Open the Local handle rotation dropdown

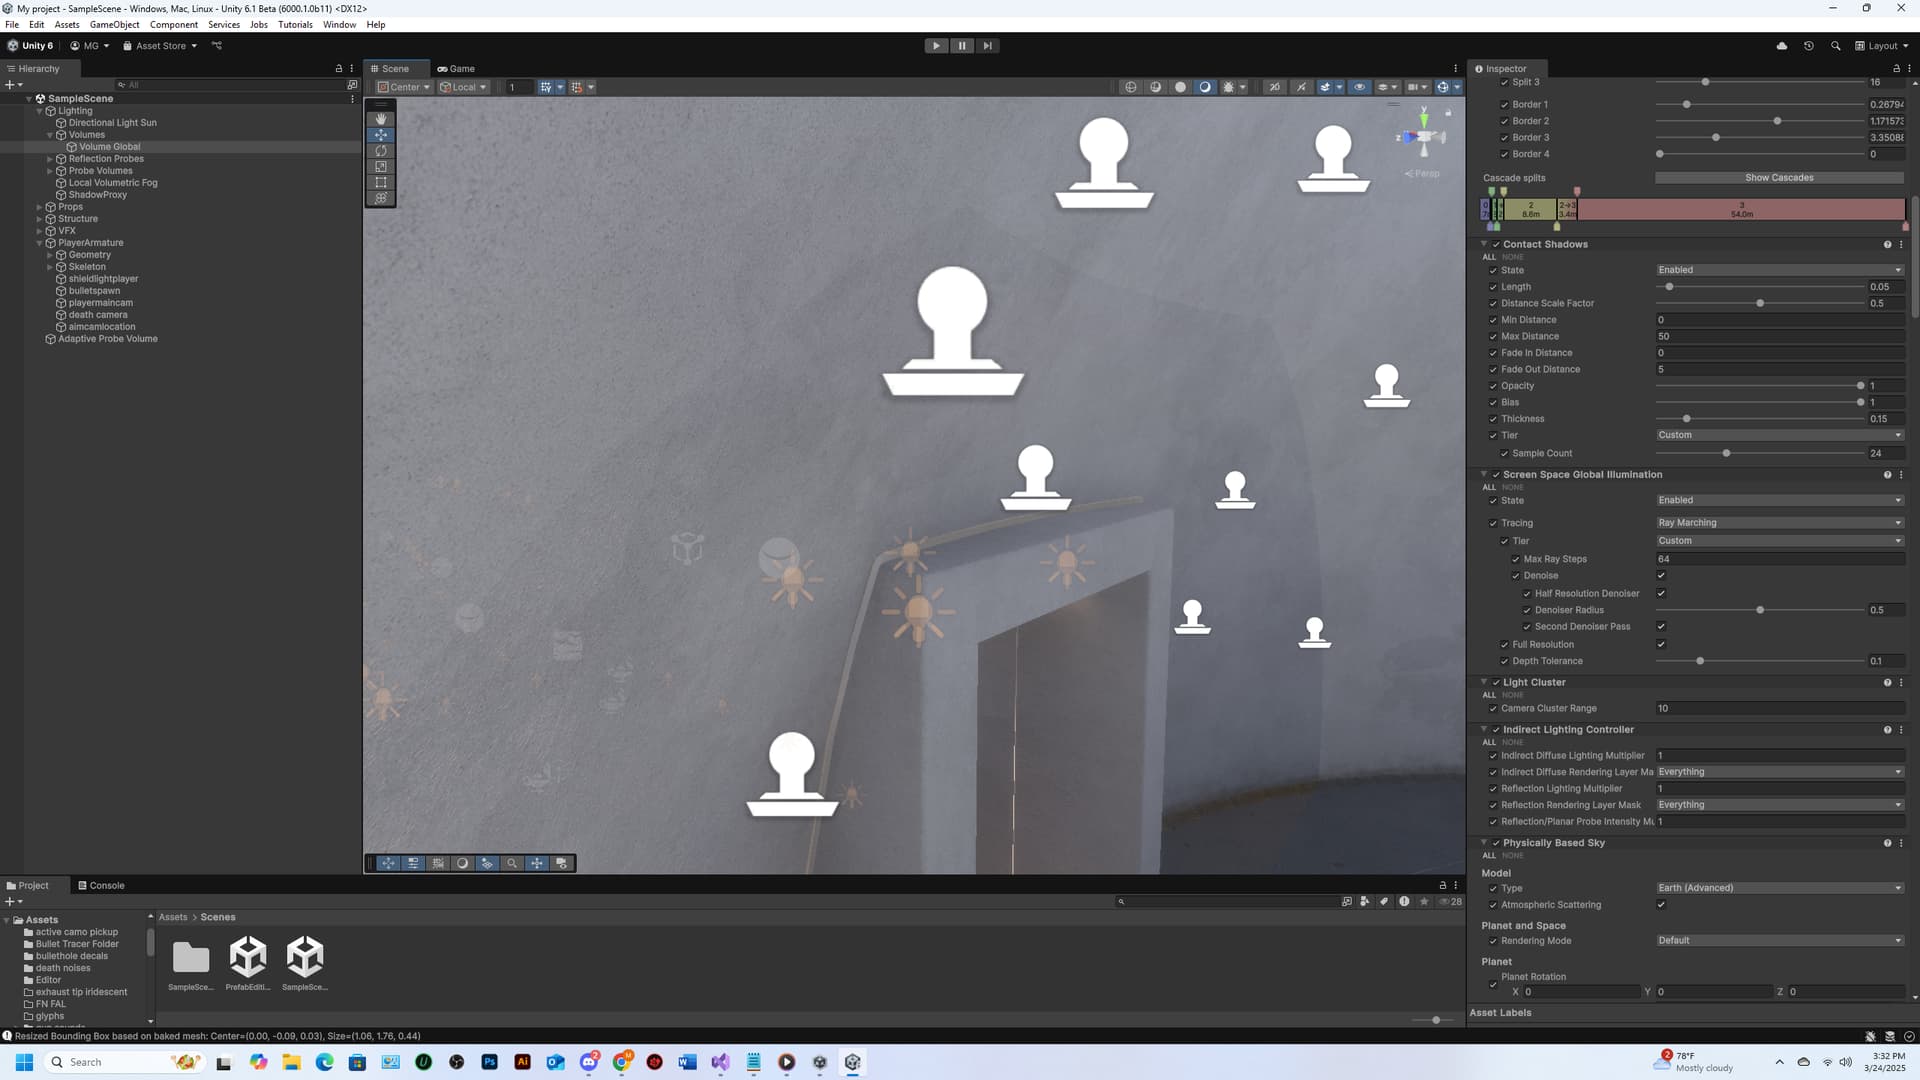[463, 87]
